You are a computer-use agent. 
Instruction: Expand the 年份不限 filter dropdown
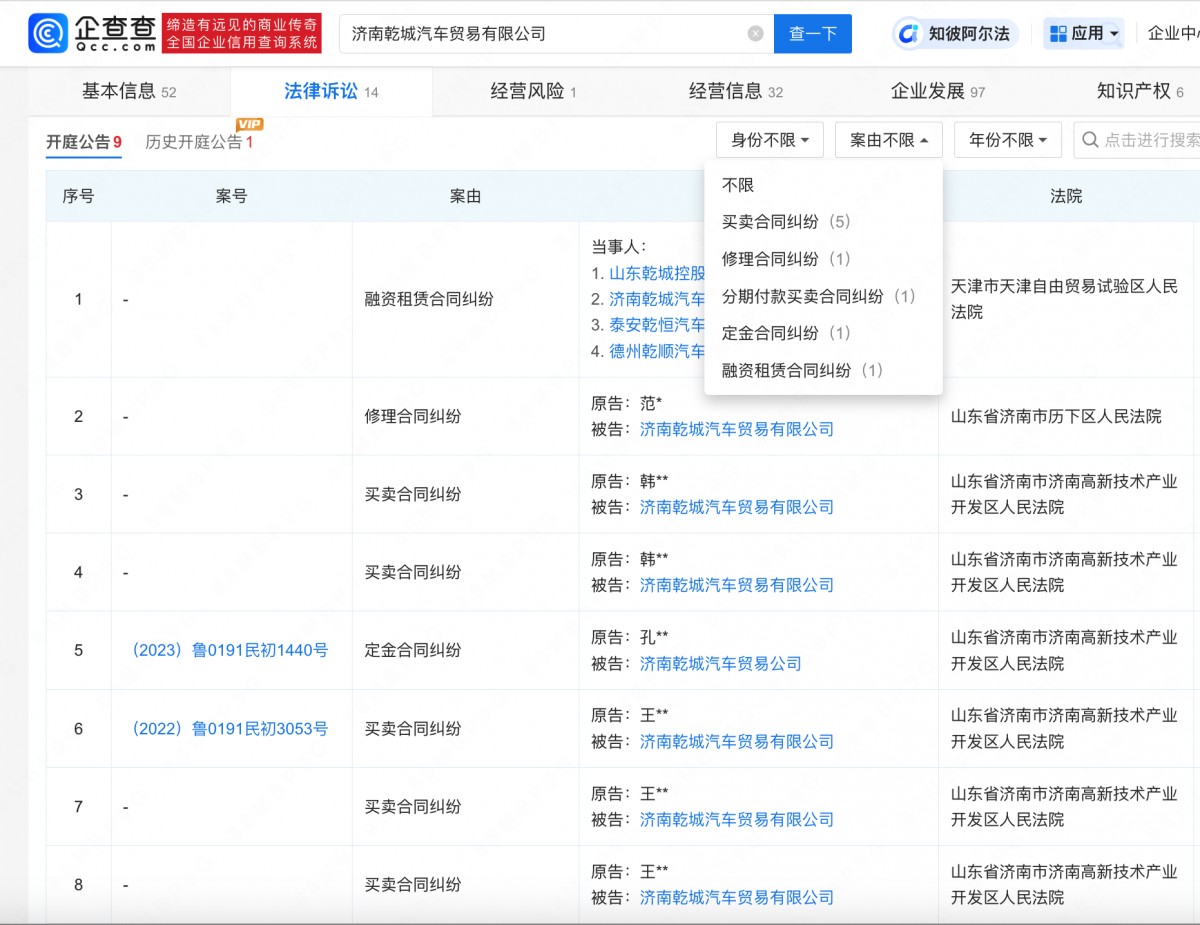coord(1007,140)
